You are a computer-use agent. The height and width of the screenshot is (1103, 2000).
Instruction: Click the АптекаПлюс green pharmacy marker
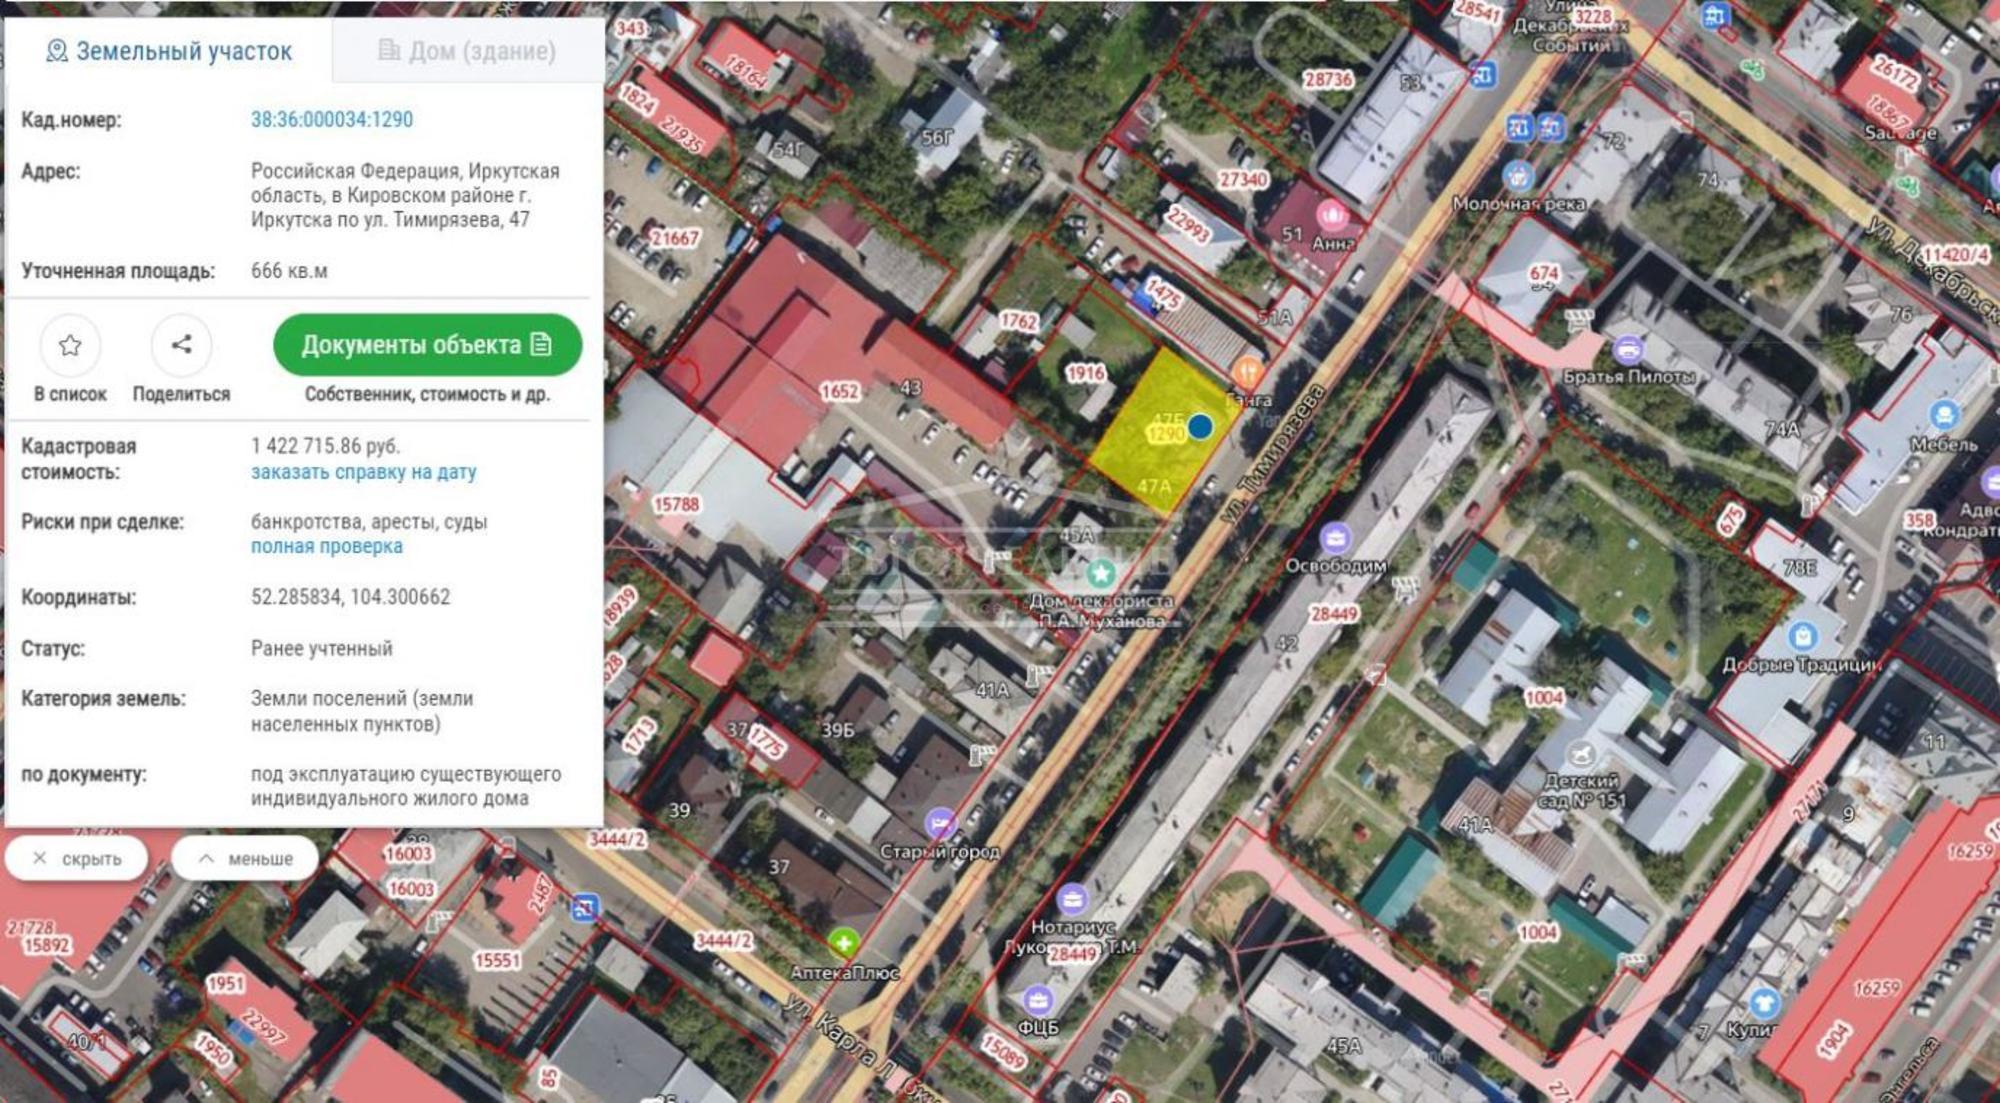843,942
